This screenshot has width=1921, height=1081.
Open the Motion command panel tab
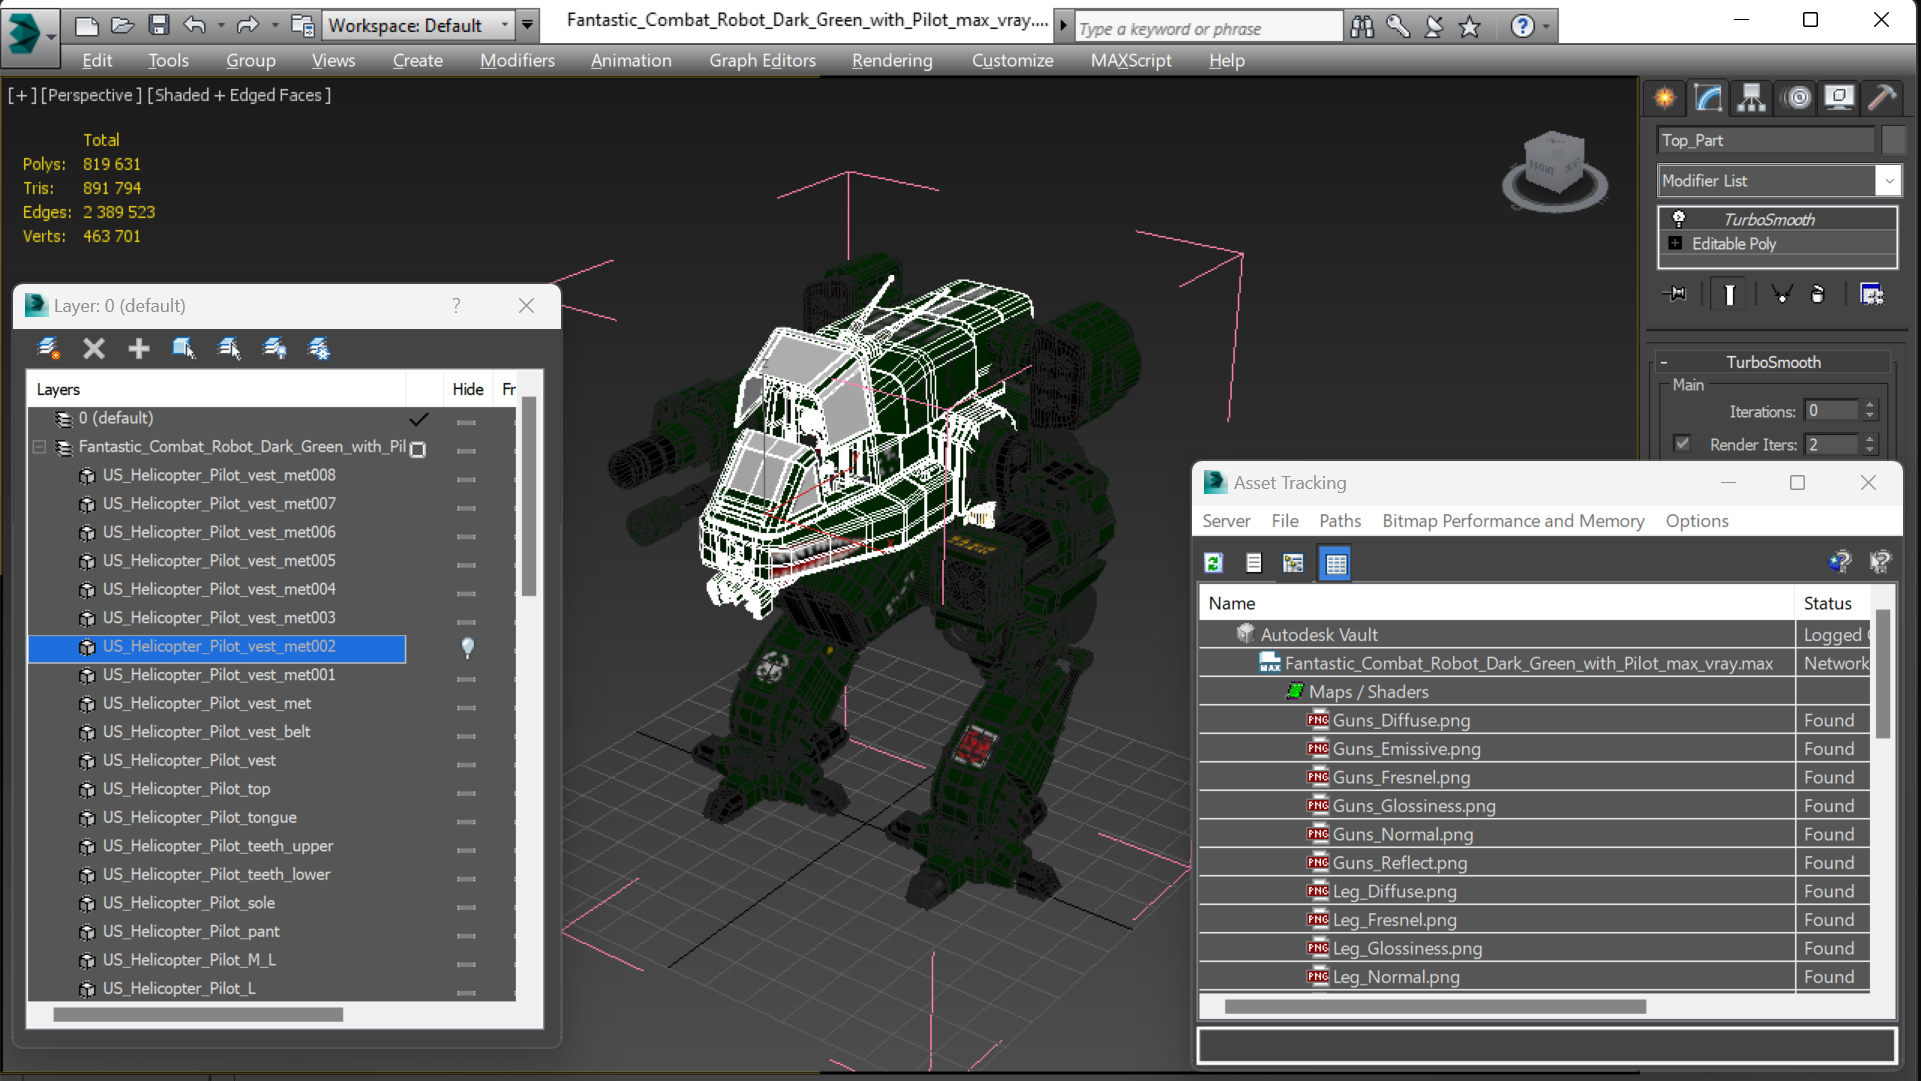[x=1798, y=97]
